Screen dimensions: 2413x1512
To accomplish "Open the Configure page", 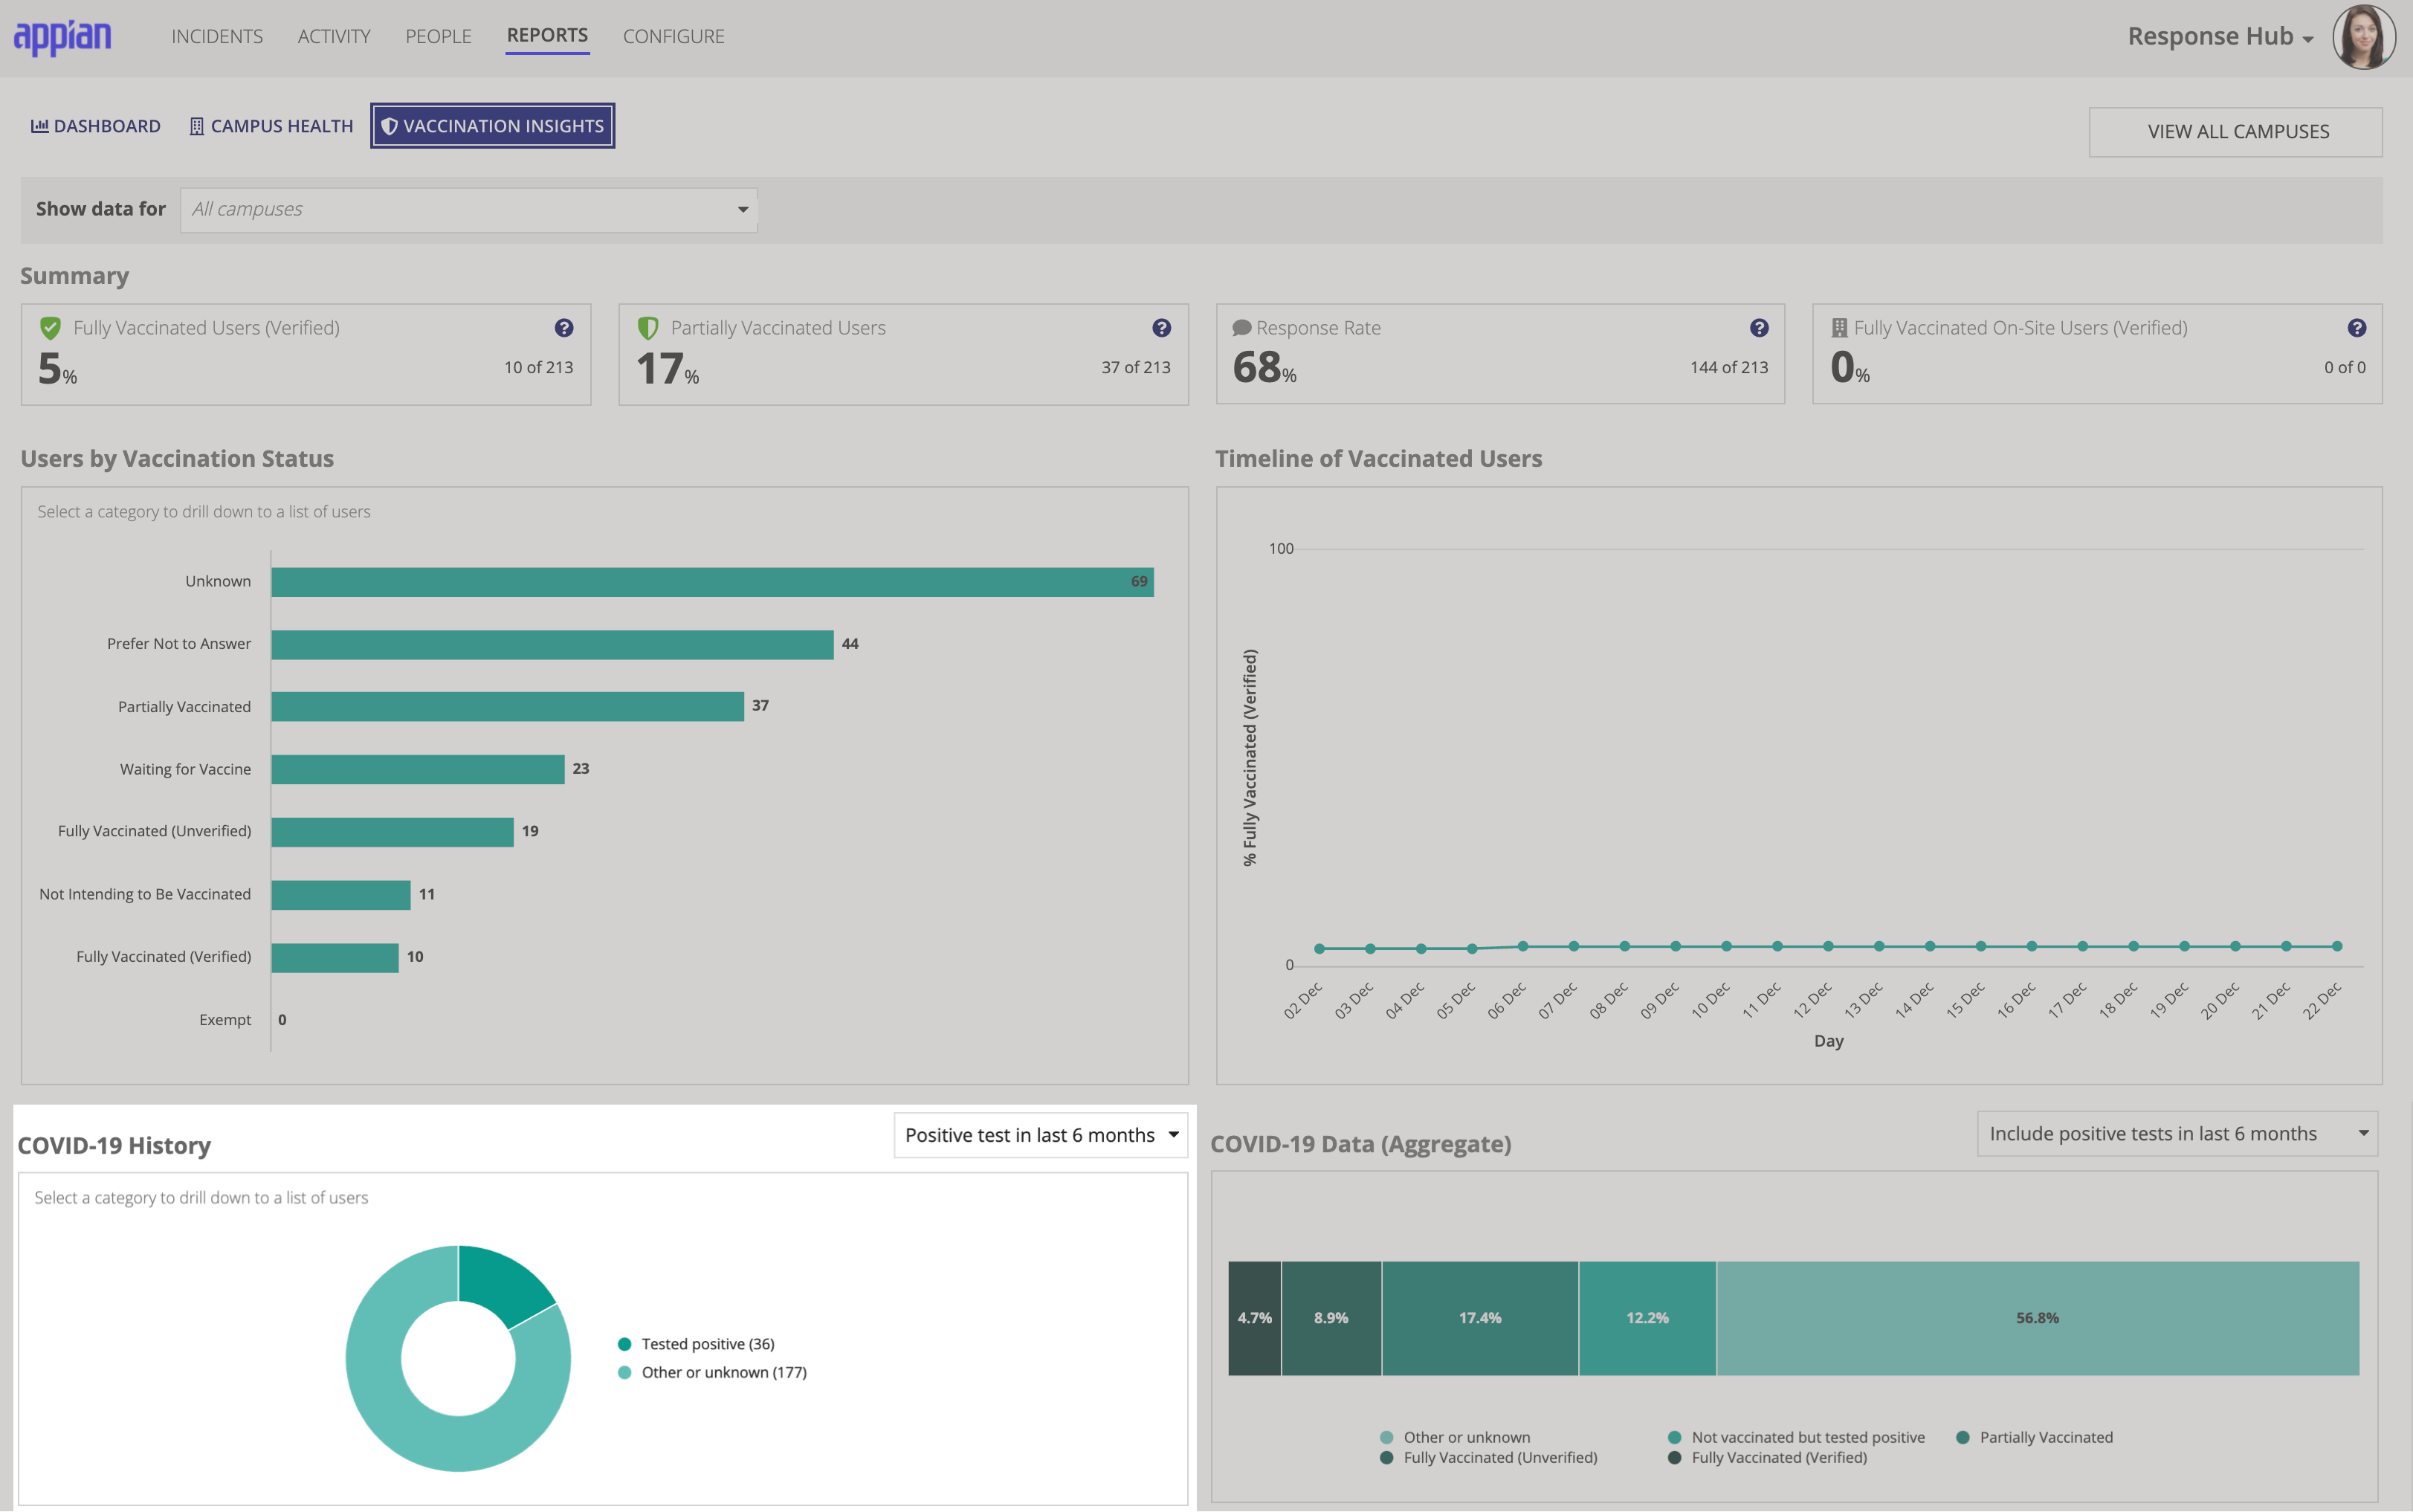I will [x=674, y=36].
